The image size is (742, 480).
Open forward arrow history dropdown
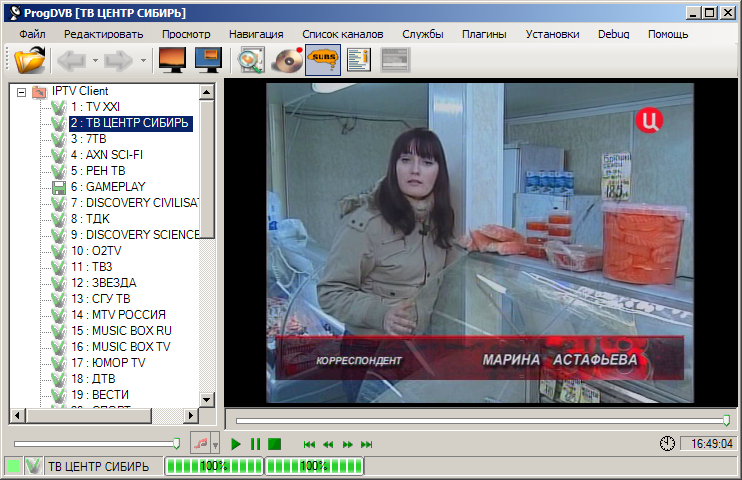point(143,61)
